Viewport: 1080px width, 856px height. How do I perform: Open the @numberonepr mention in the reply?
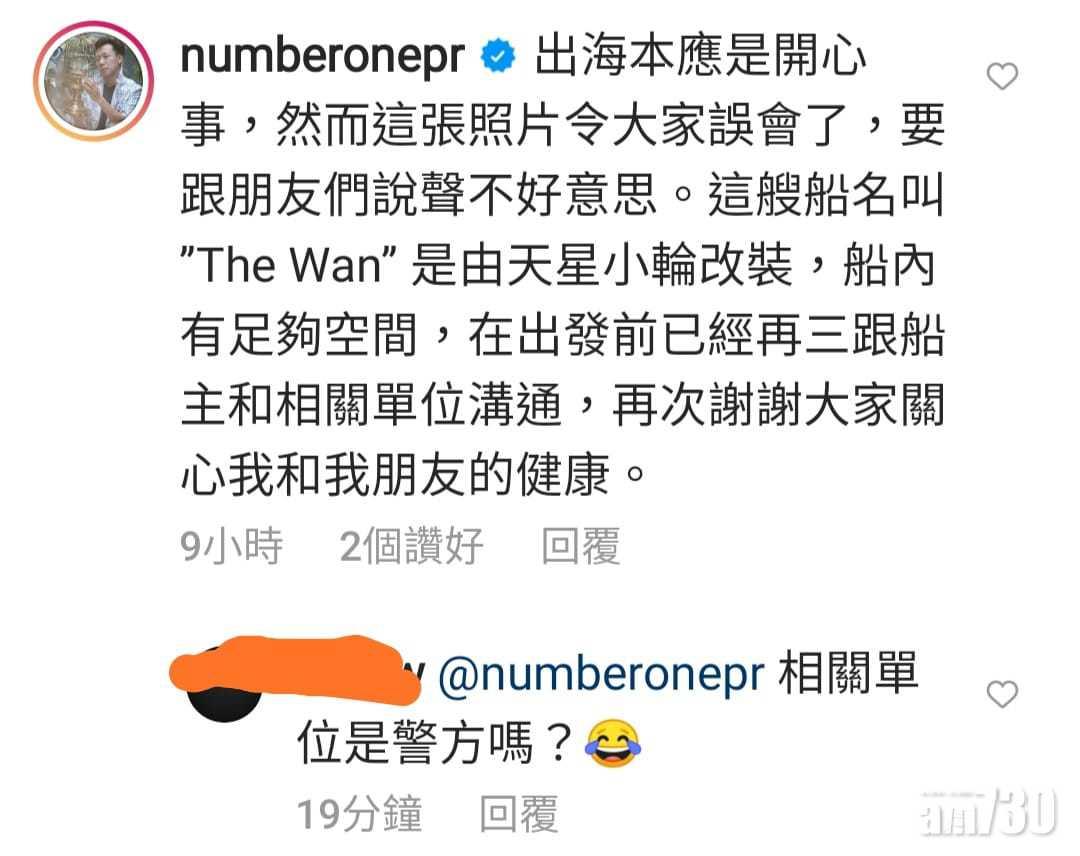pos(601,674)
